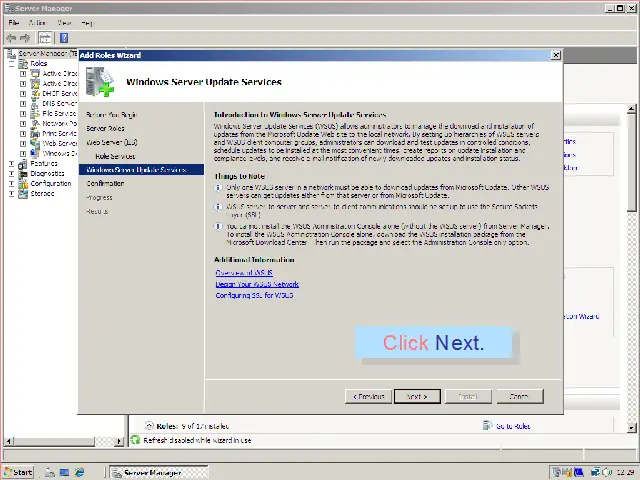Open the Overview of WSUS link

pos(244,273)
